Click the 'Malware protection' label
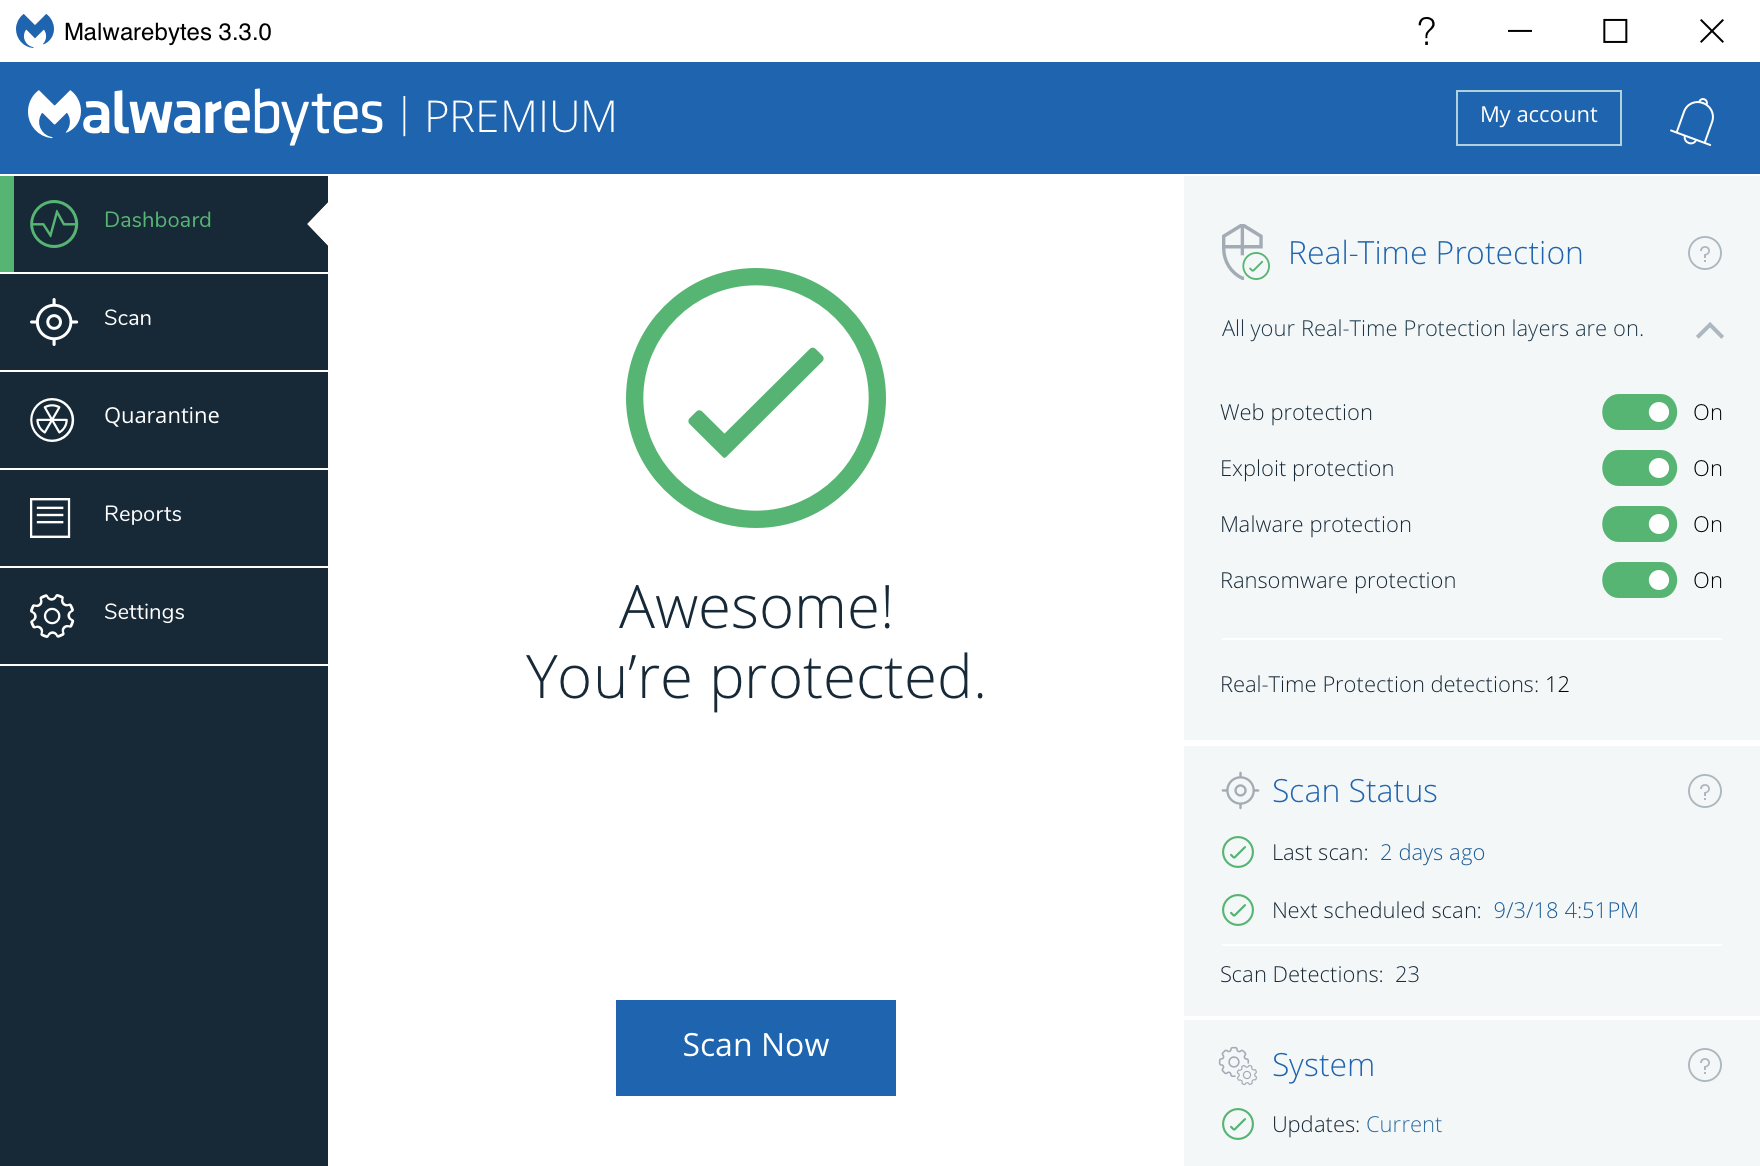Image resolution: width=1760 pixels, height=1166 pixels. [1316, 525]
